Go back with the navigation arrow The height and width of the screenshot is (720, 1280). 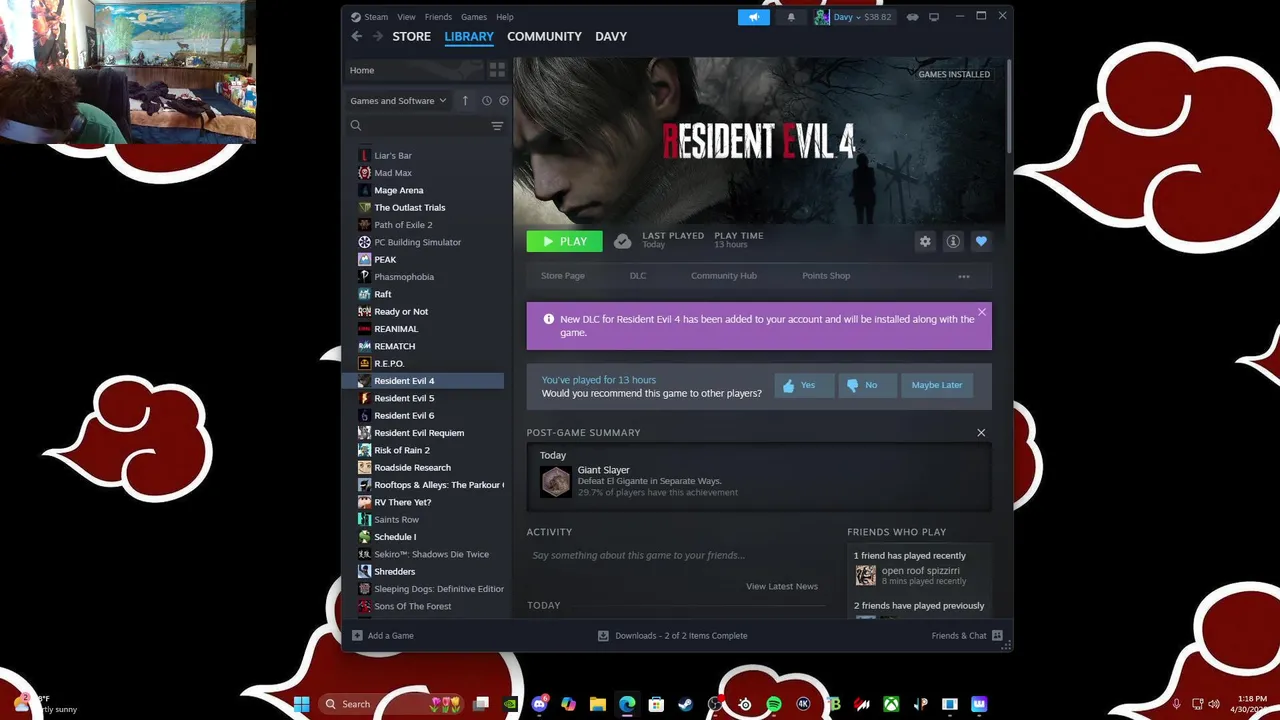tap(357, 36)
